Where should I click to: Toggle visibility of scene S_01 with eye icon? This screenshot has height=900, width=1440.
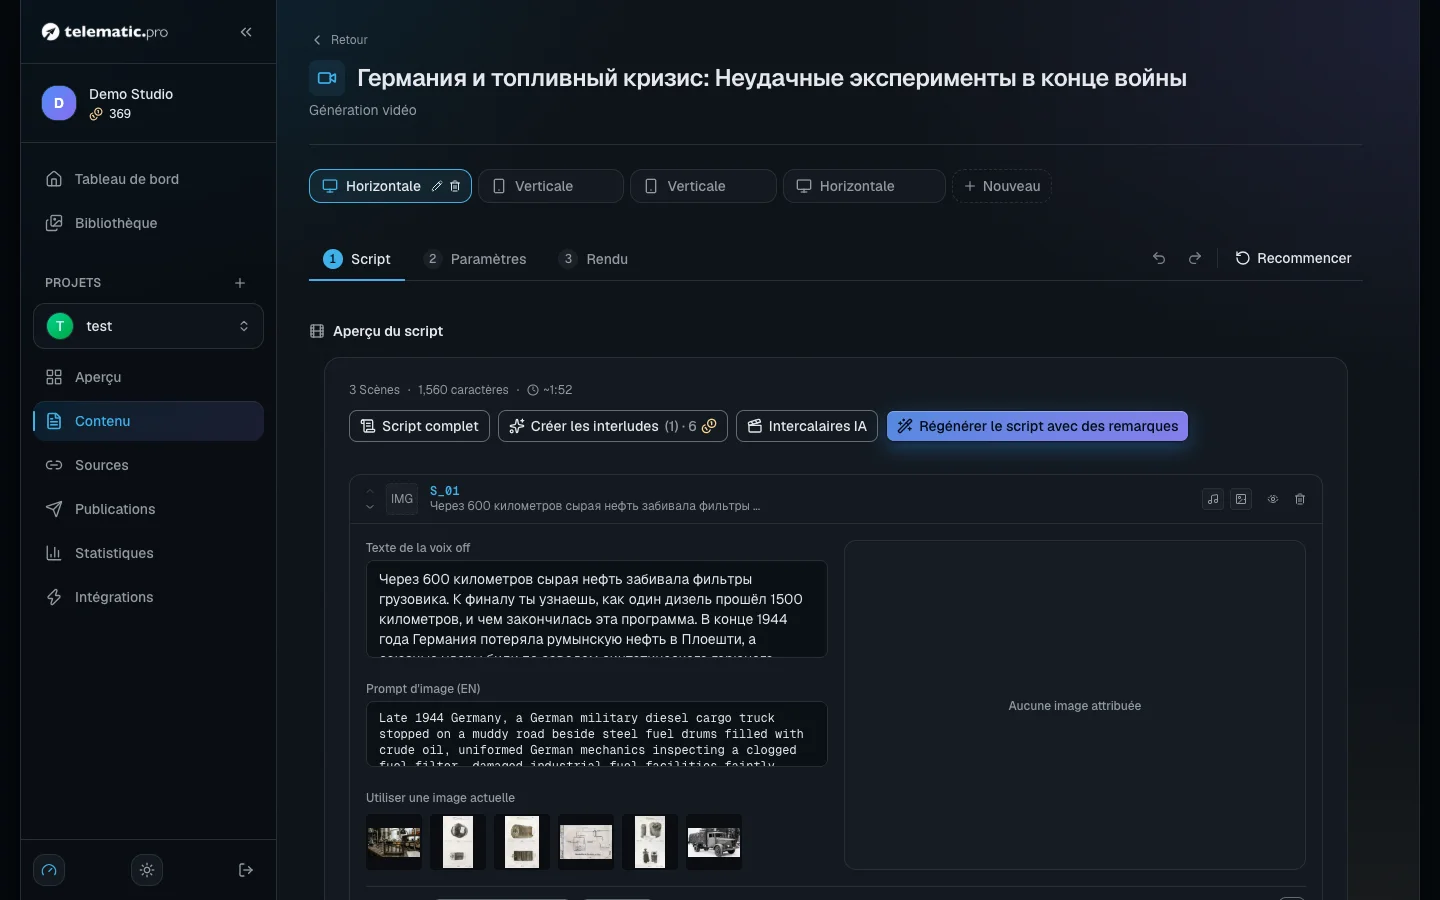(x=1273, y=499)
